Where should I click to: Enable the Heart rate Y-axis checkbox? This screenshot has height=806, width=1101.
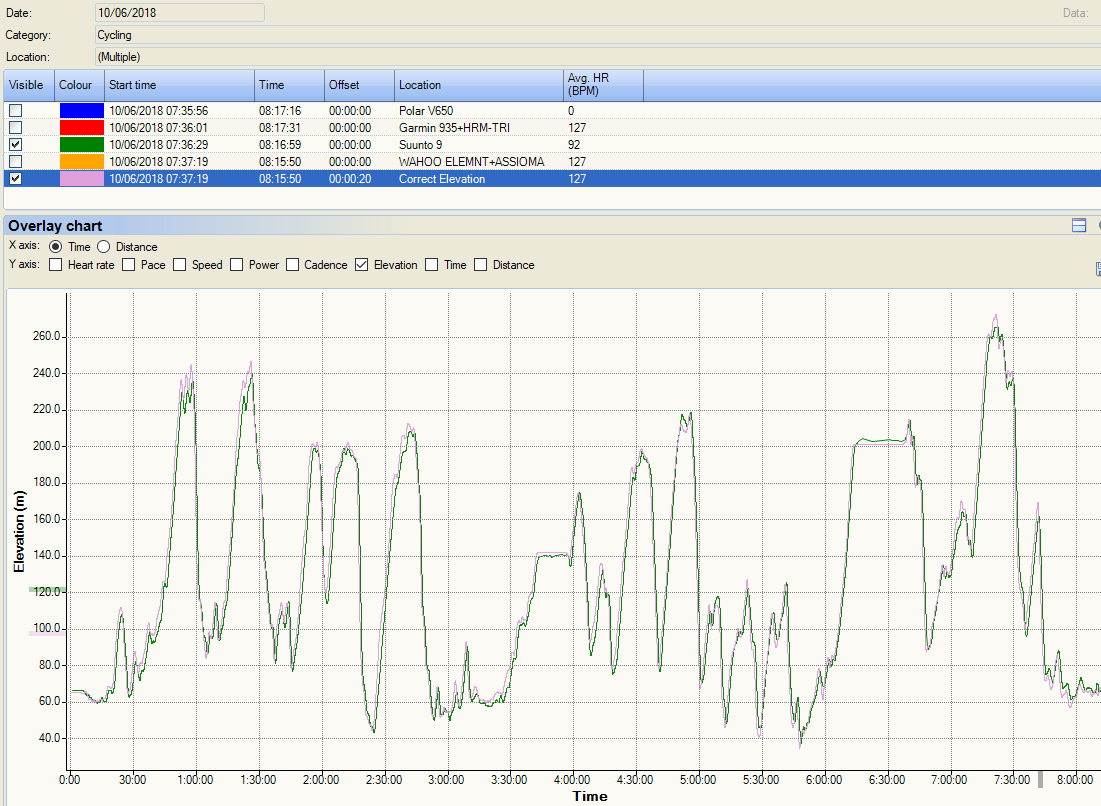55,264
